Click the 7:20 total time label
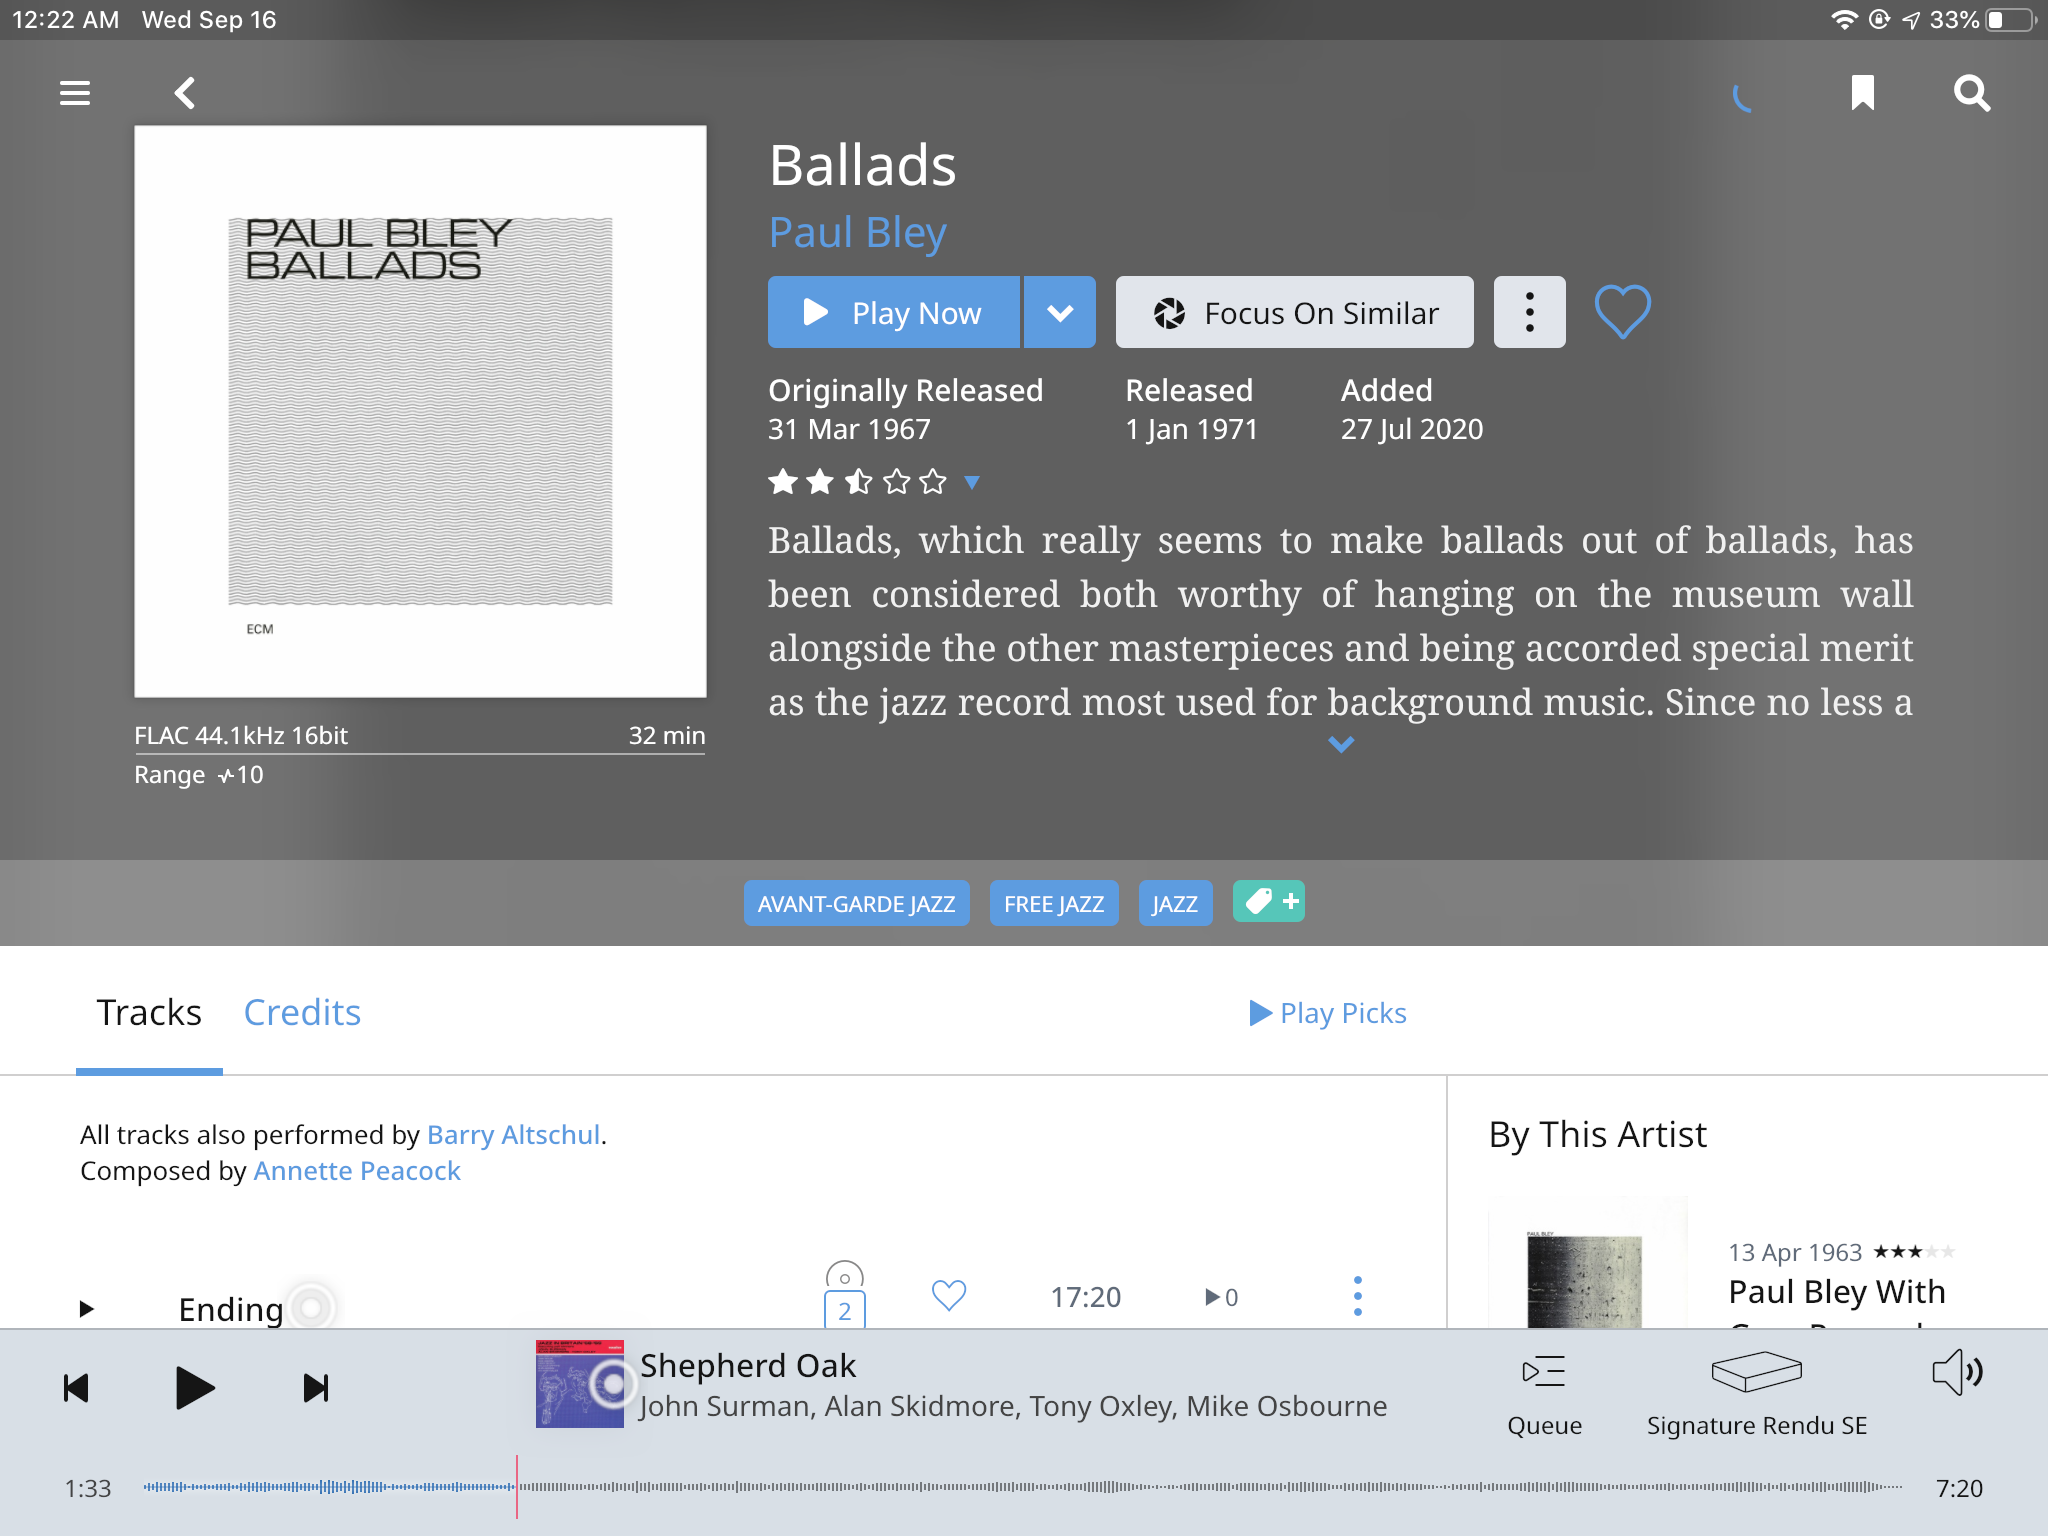 pos(1959,1489)
